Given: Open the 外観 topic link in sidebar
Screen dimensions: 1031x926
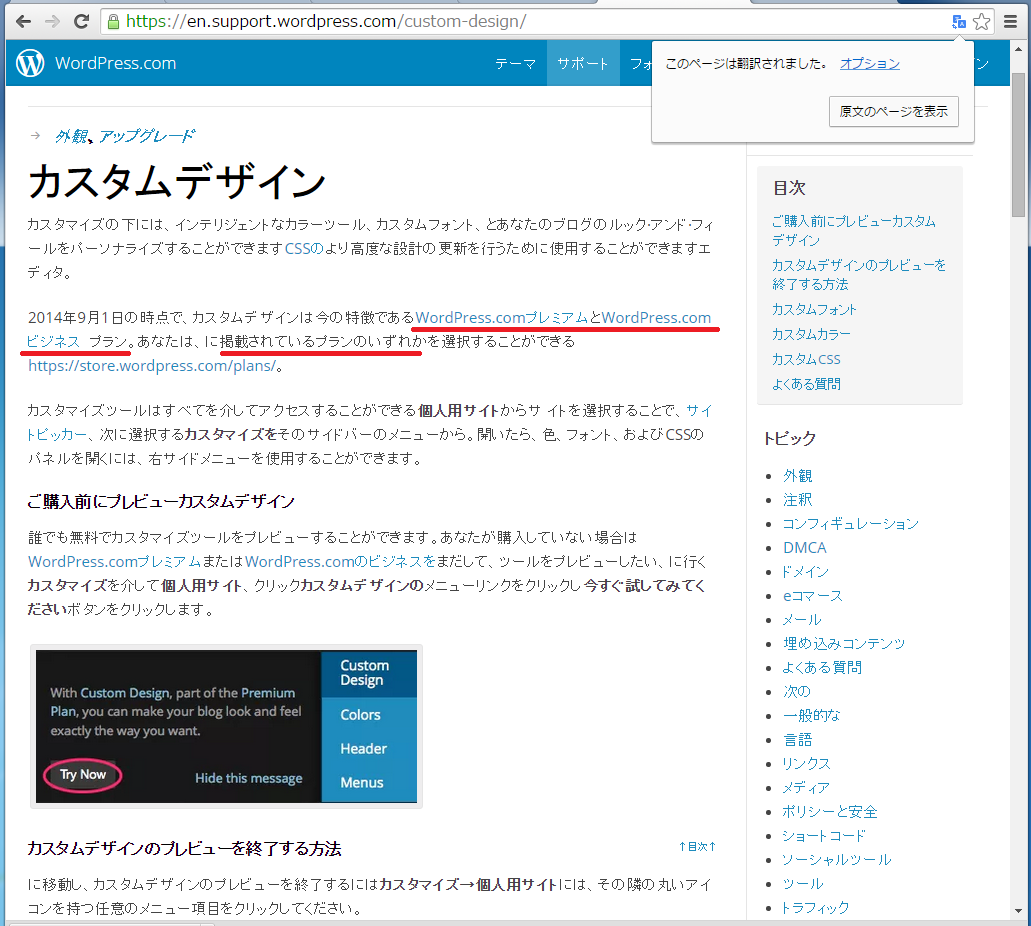Looking at the screenshot, I should tap(798, 475).
